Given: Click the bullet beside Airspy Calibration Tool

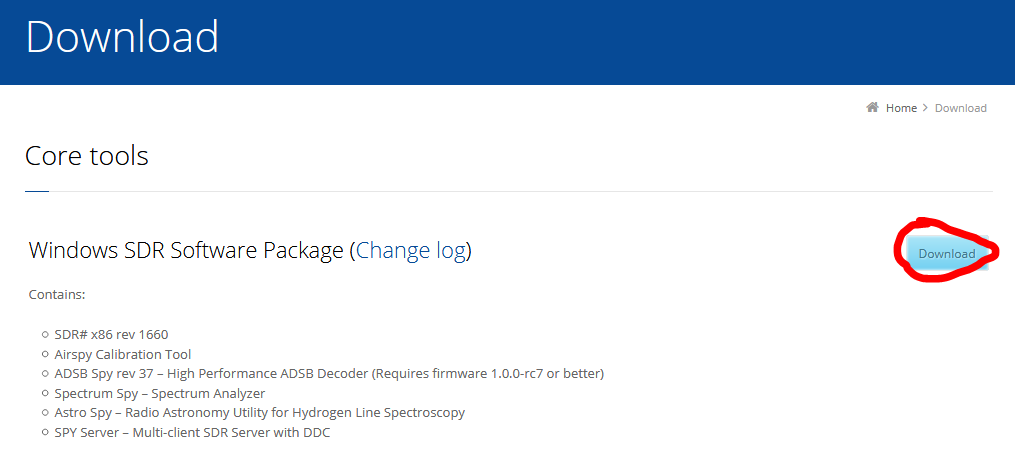Looking at the screenshot, I should pos(45,354).
